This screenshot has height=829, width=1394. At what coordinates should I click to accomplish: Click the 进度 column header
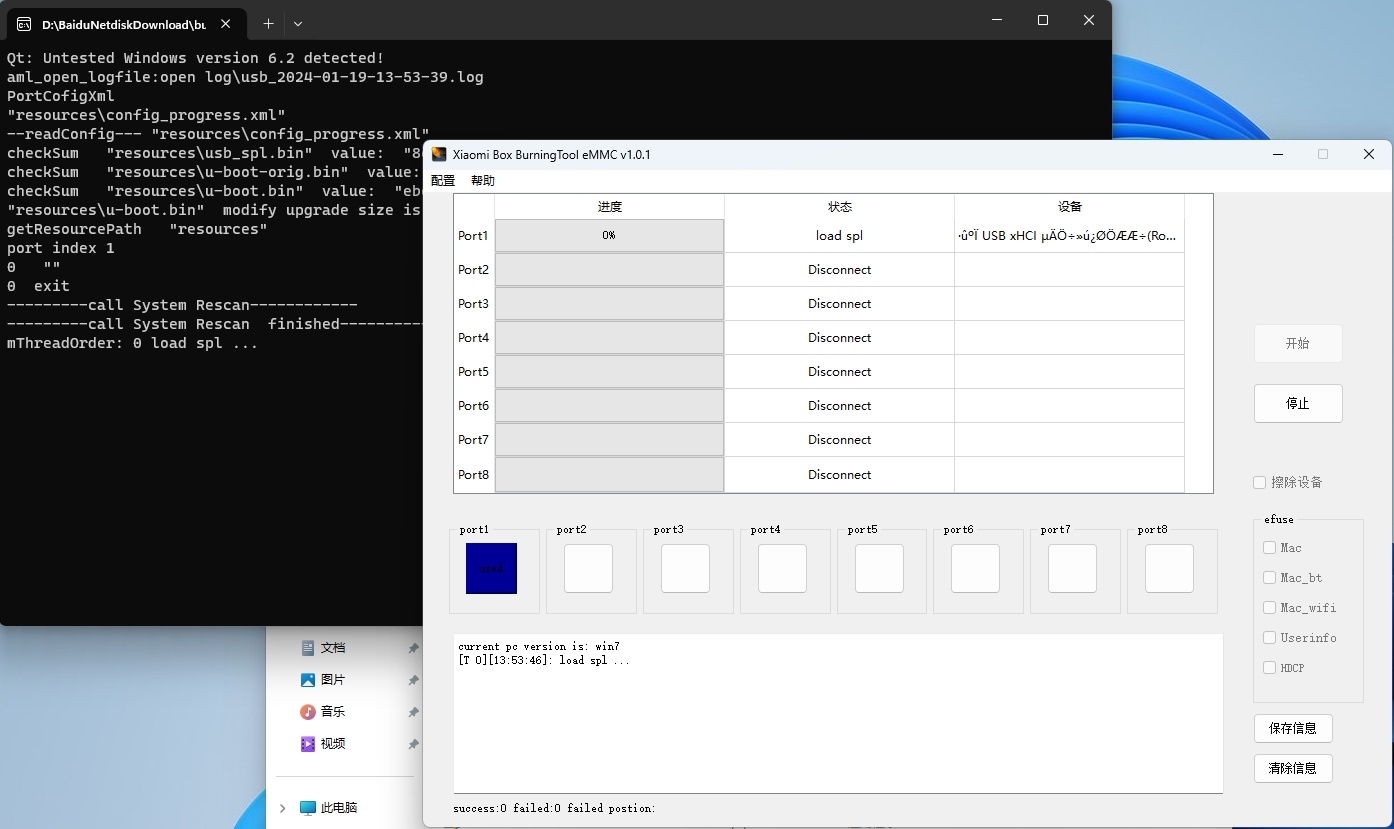(609, 207)
